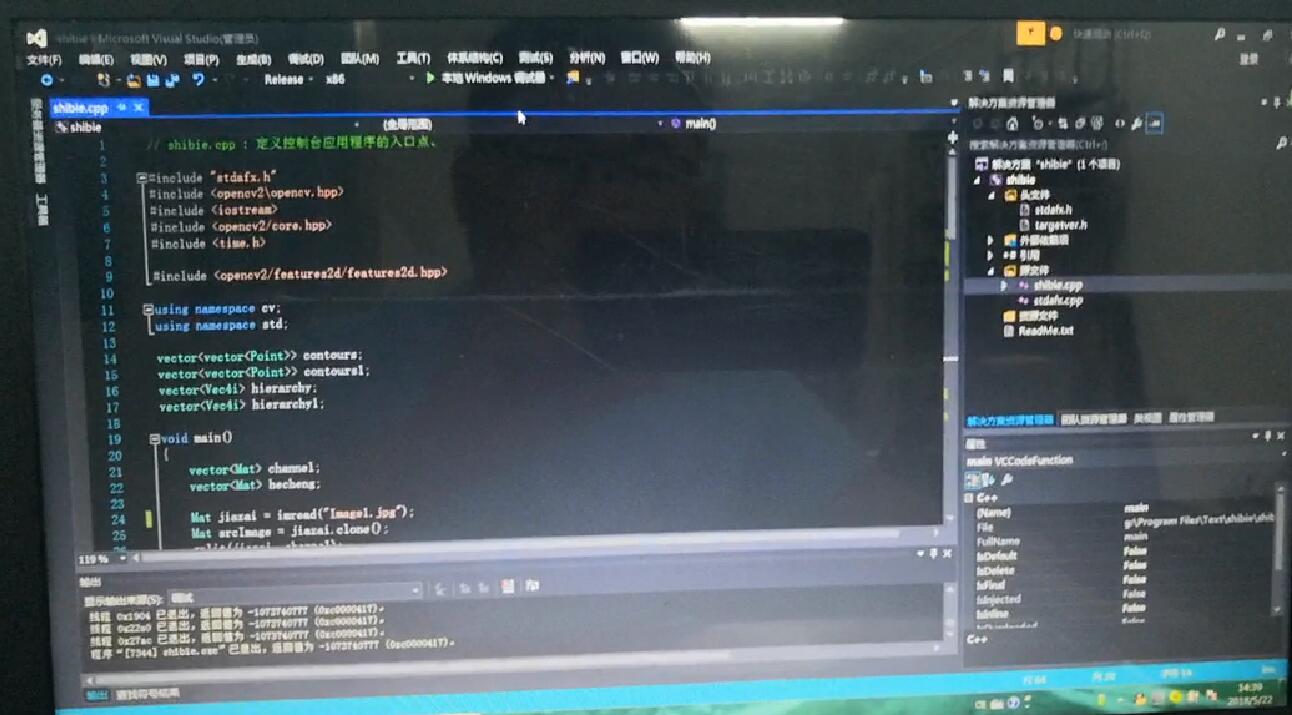Click the navigate backward toolbar icon

coord(46,80)
